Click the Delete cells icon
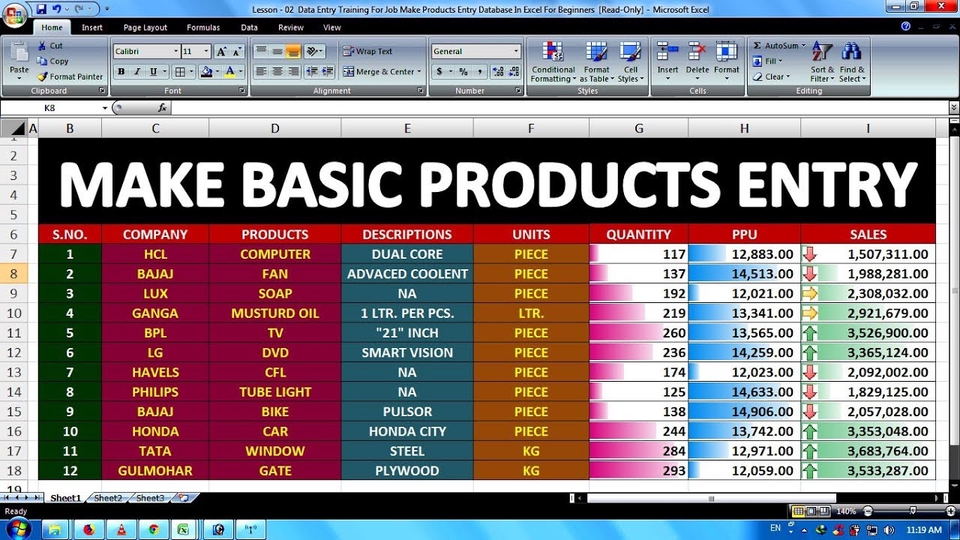Viewport: 960px width, 540px height. 697,53
